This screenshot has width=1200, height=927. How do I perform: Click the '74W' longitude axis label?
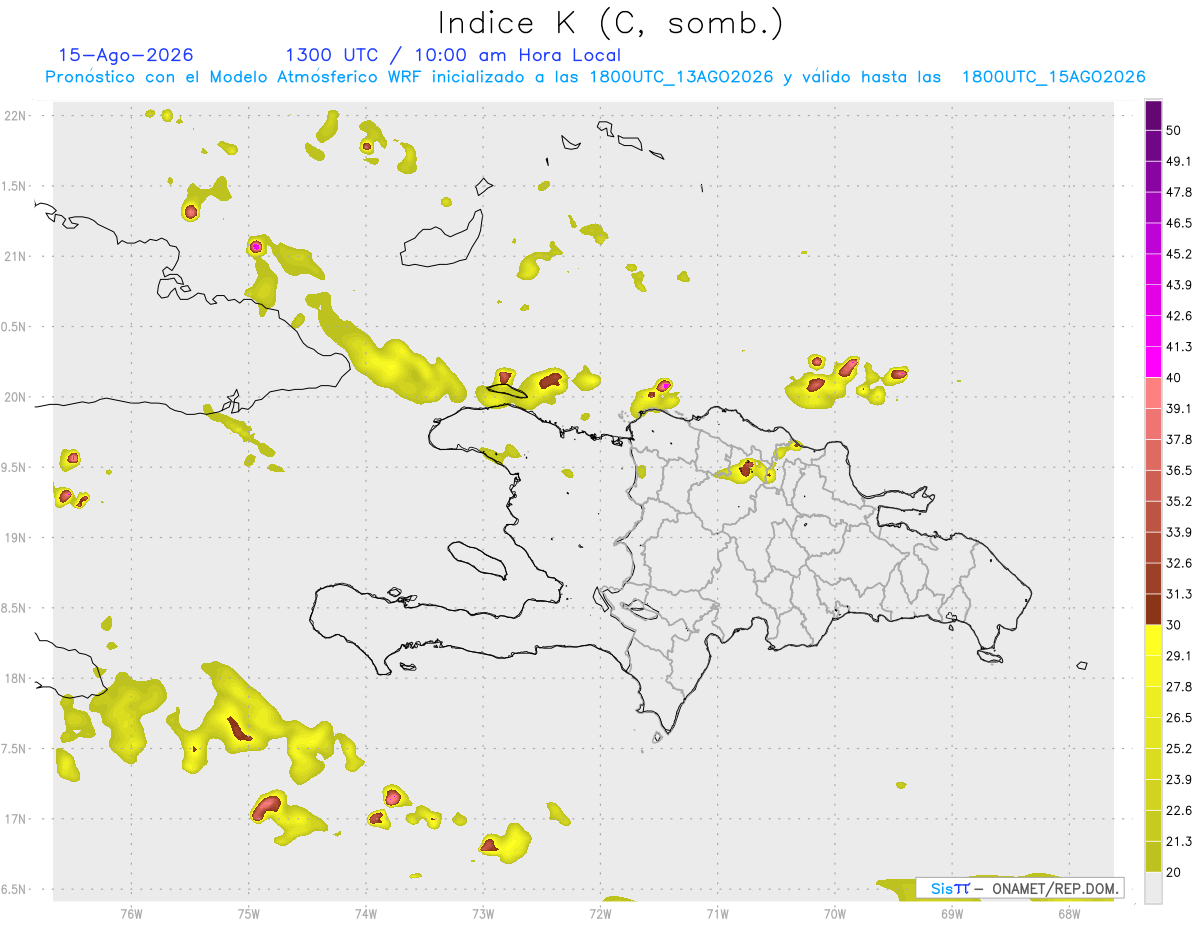click(365, 913)
